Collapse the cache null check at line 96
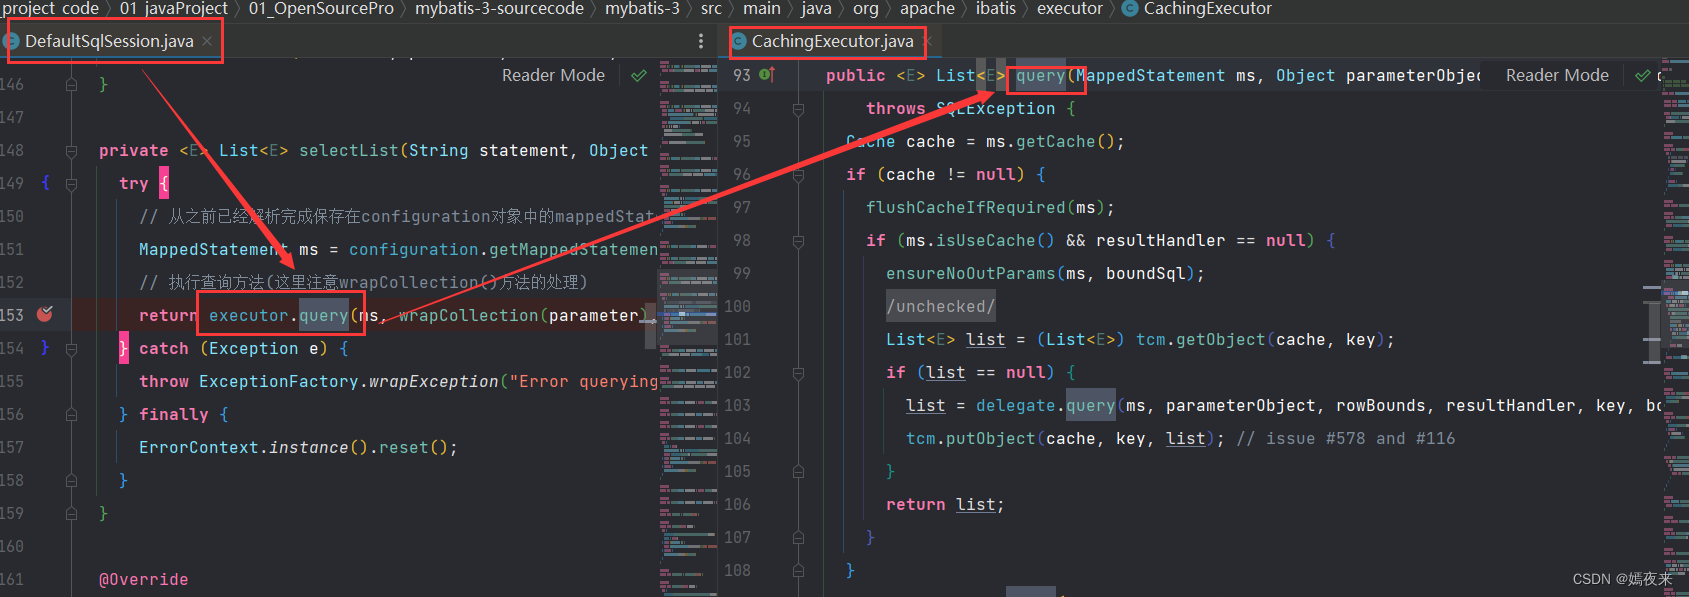The width and height of the screenshot is (1689, 597). [x=798, y=175]
